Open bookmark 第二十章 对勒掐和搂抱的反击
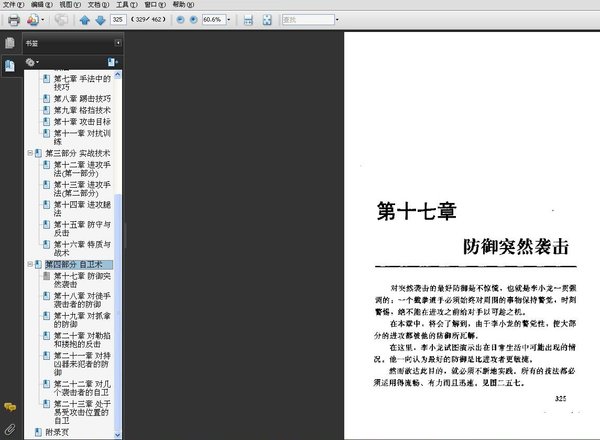 pos(82,340)
